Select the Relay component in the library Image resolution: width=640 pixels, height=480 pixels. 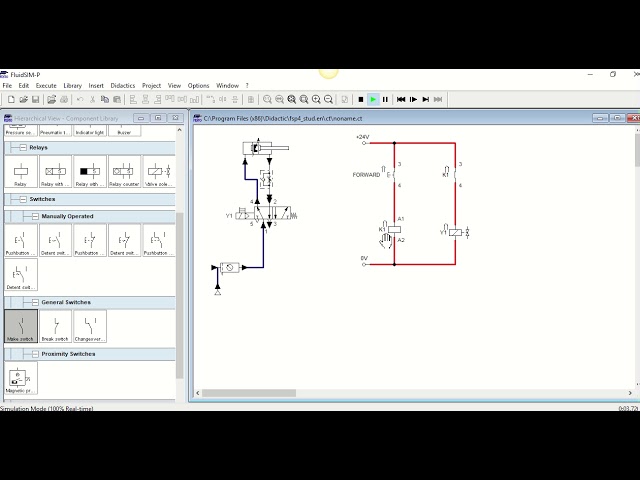click(x=20, y=171)
